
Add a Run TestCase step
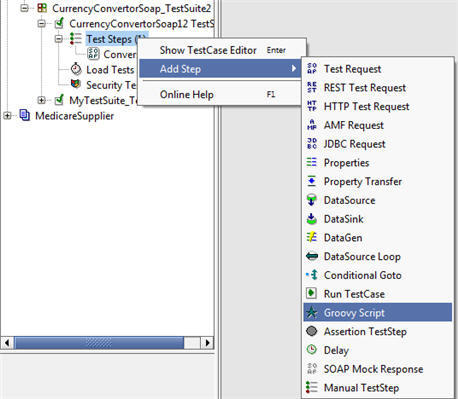pyautogui.click(x=378, y=294)
